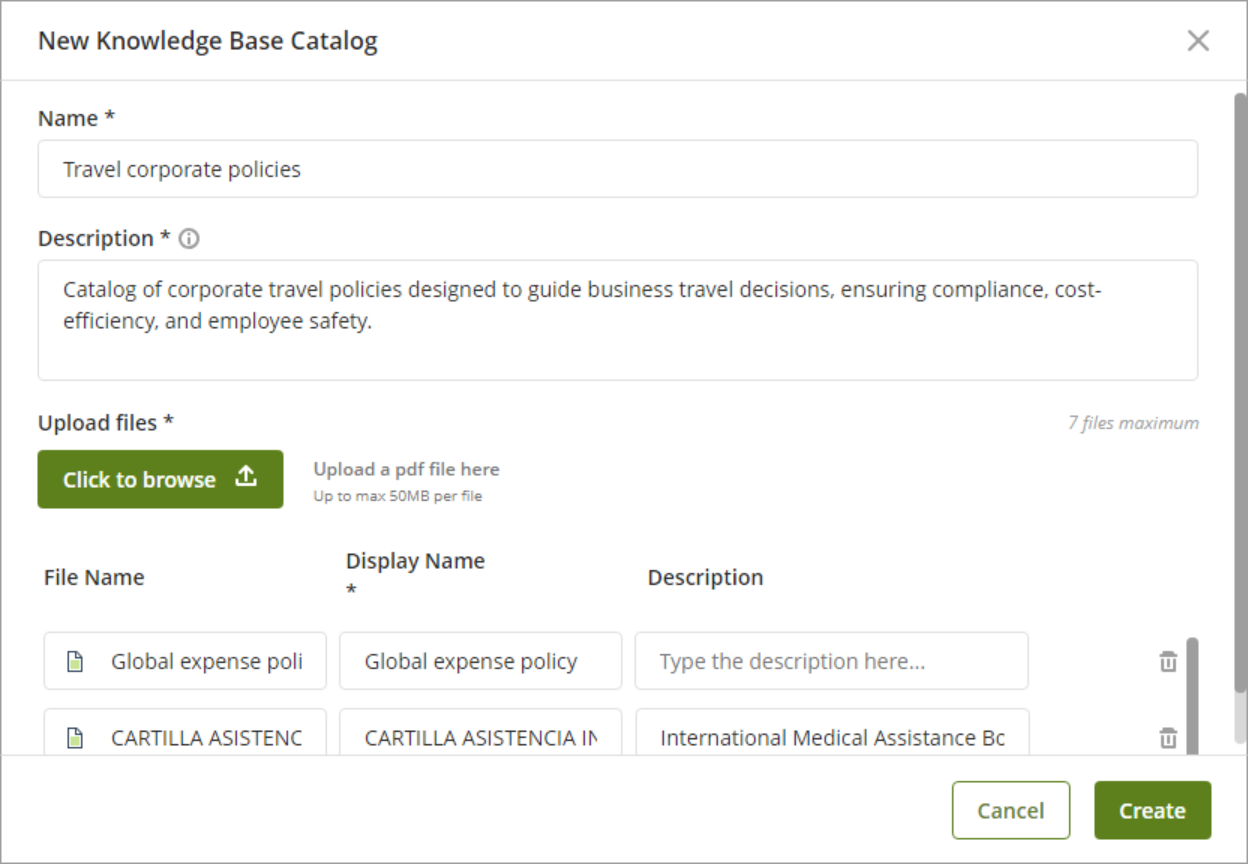The width and height of the screenshot is (1248, 864).
Task: Click inside the catalog Description text area
Action: (617, 320)
